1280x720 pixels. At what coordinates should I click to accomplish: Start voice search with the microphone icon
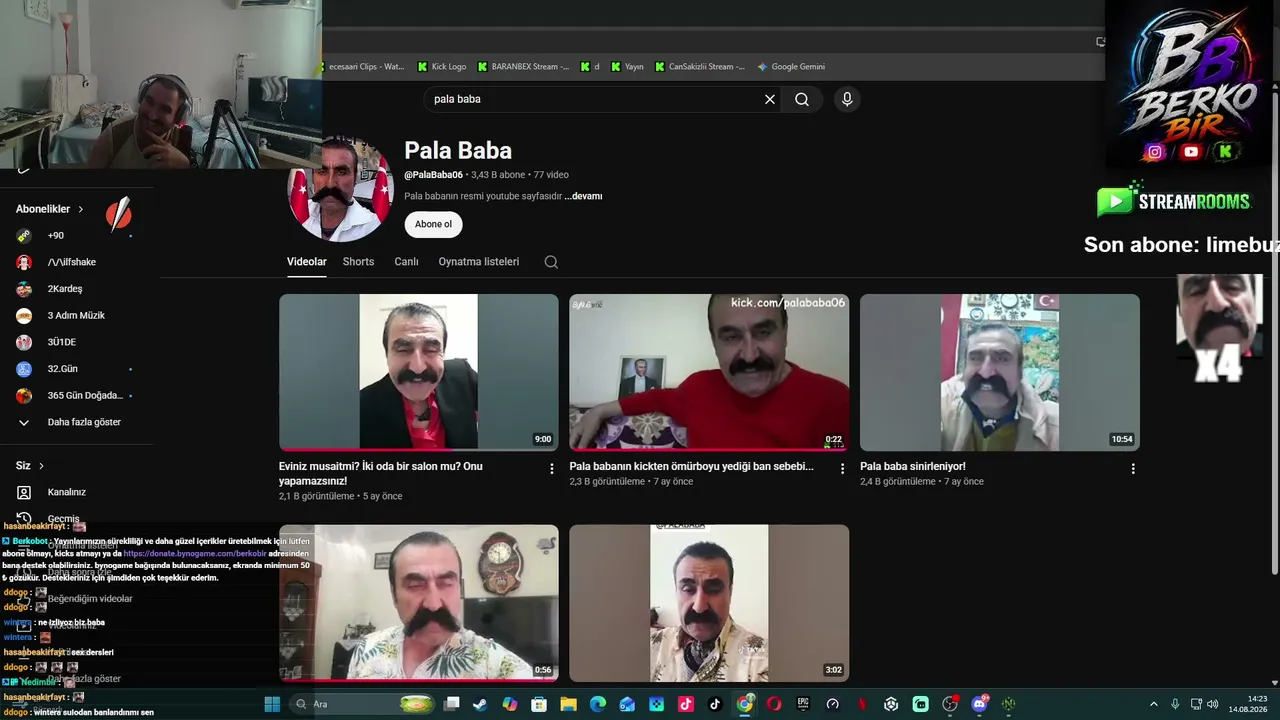(x=847, y=99)
